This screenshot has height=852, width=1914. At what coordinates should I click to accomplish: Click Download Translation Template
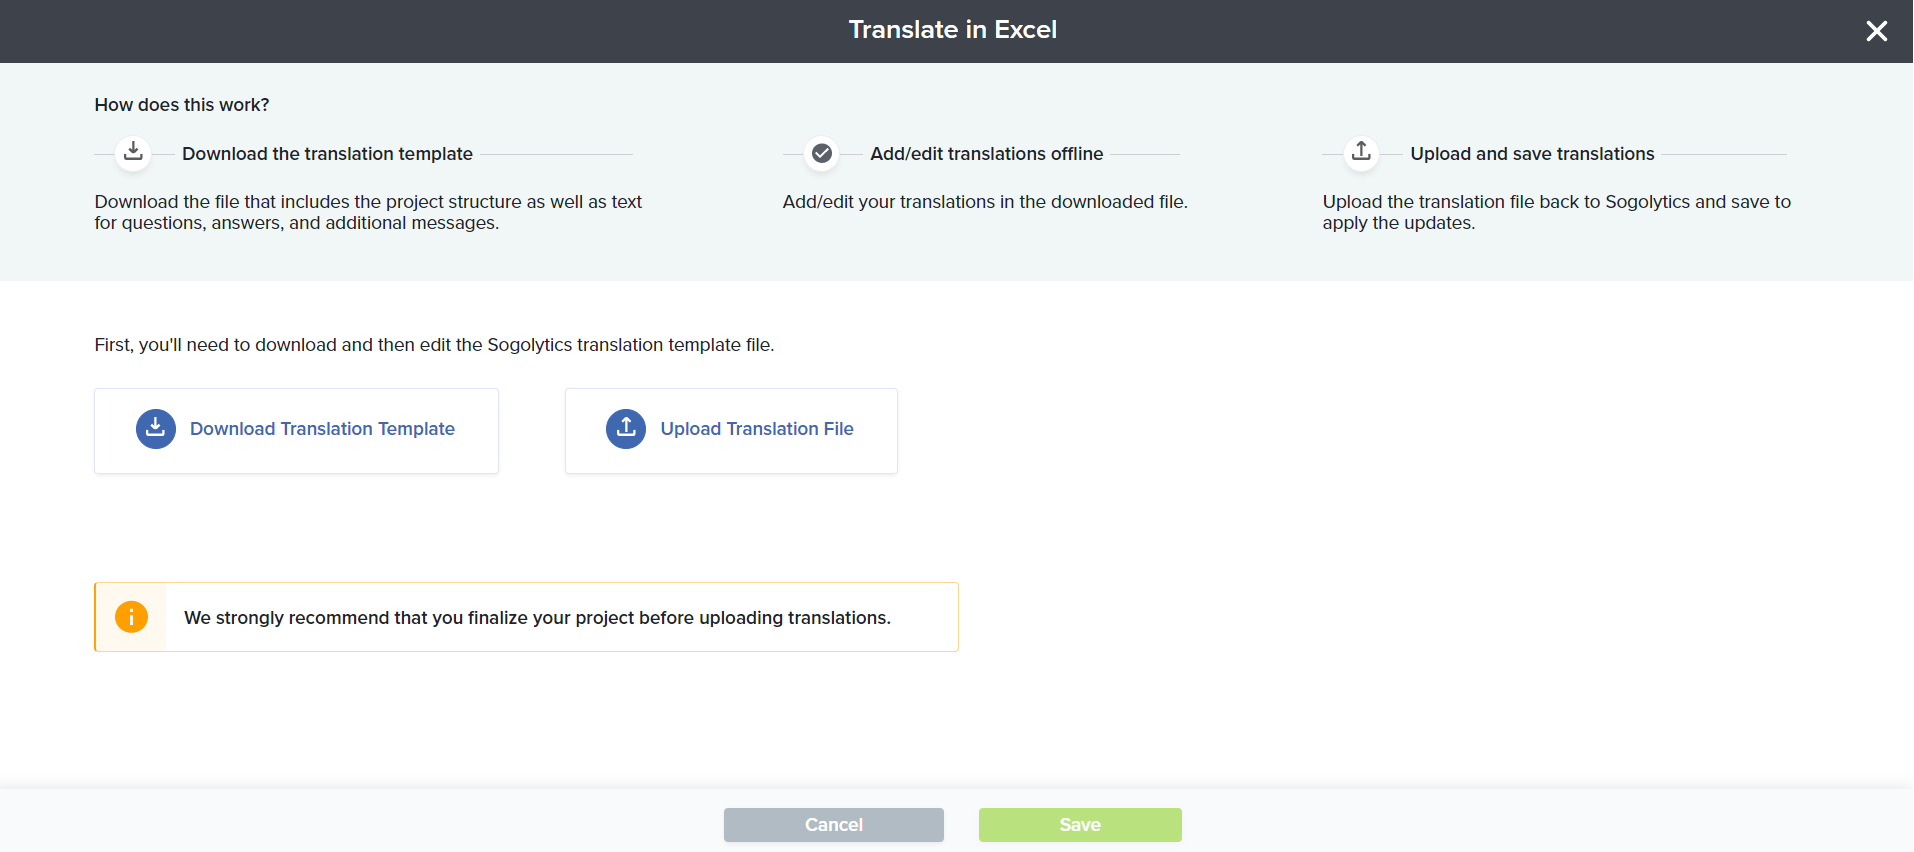point(321,428)
